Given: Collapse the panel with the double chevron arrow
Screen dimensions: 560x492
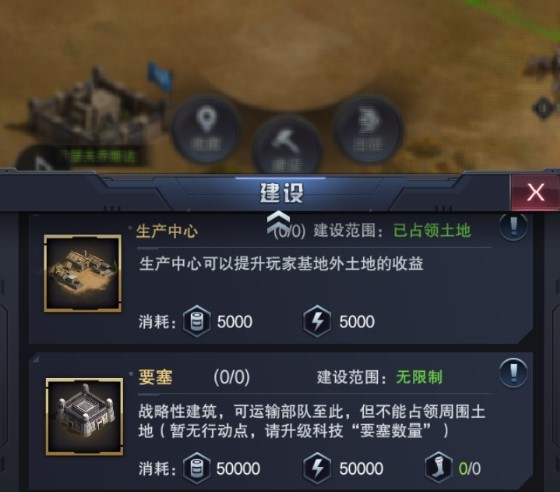Looking at the screenshot, I should coord(279,221).
